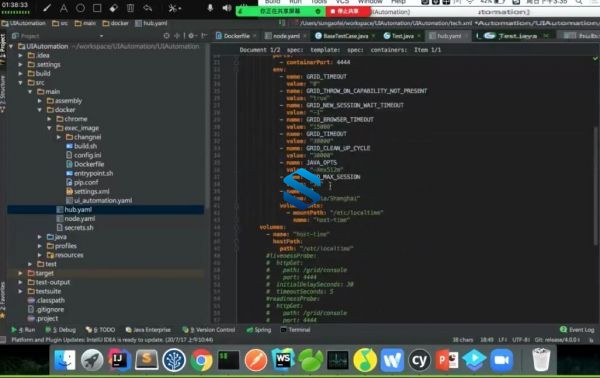Image resolution: width=600 pixels, height=378 pixels.
Task: Open the Terminal tool window
Action: pos(296,329)
